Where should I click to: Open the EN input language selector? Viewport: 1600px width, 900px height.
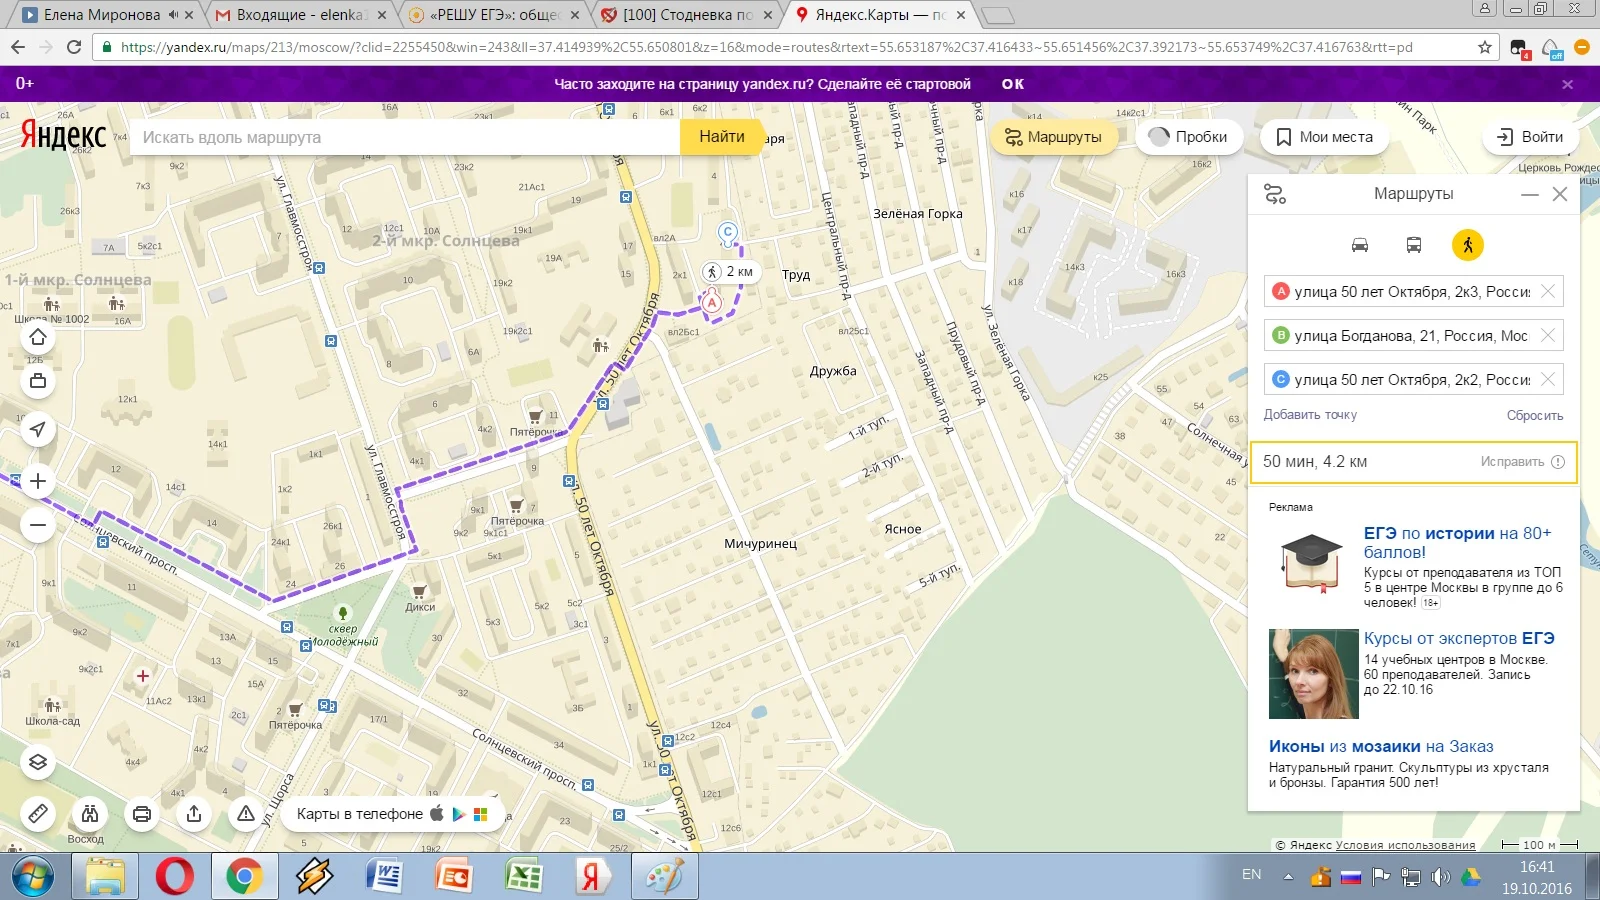[1251, 875]
